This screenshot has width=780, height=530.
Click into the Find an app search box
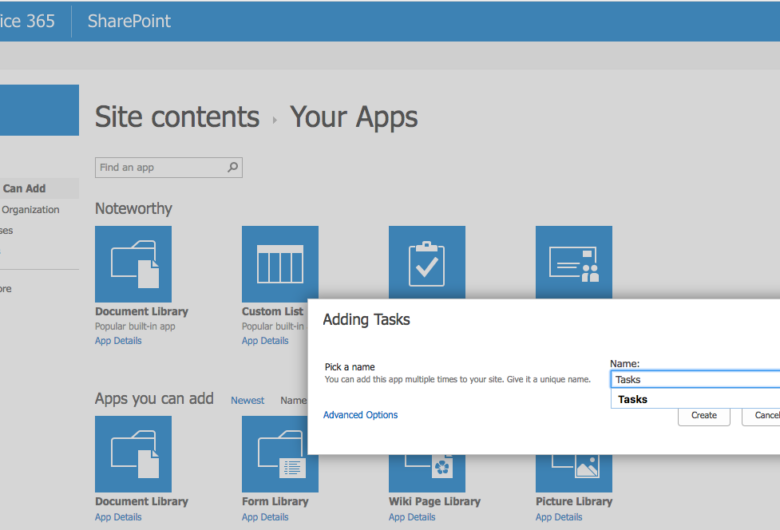coord(169,168)
